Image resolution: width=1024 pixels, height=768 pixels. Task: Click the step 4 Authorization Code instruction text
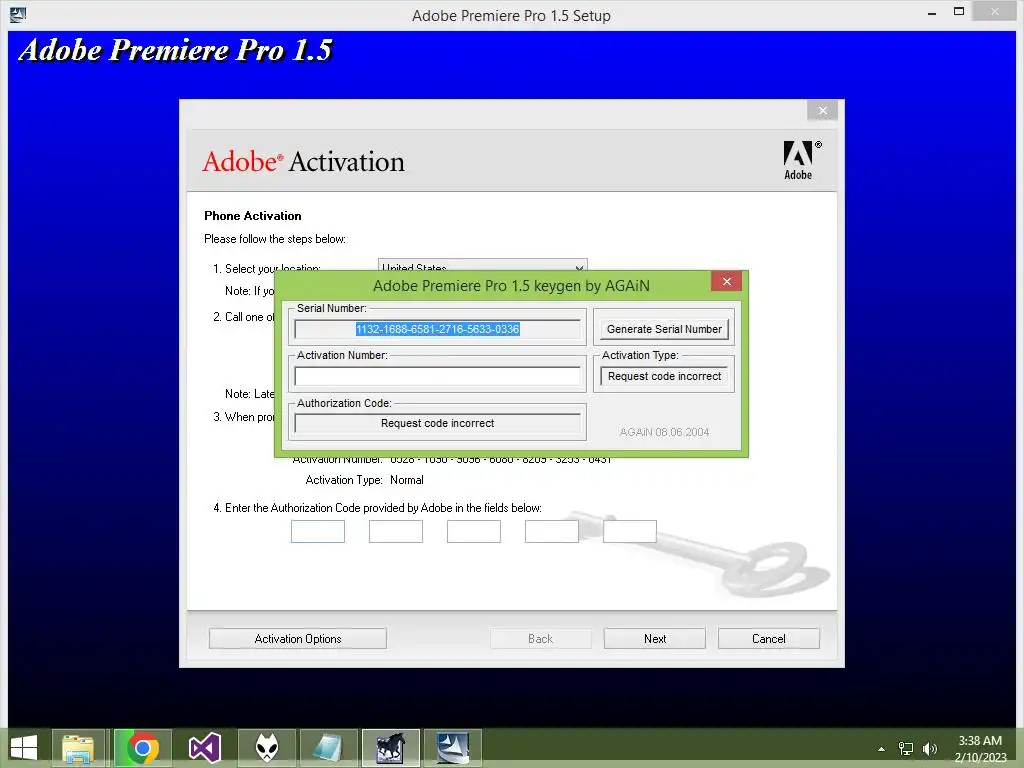coord(377,508)
